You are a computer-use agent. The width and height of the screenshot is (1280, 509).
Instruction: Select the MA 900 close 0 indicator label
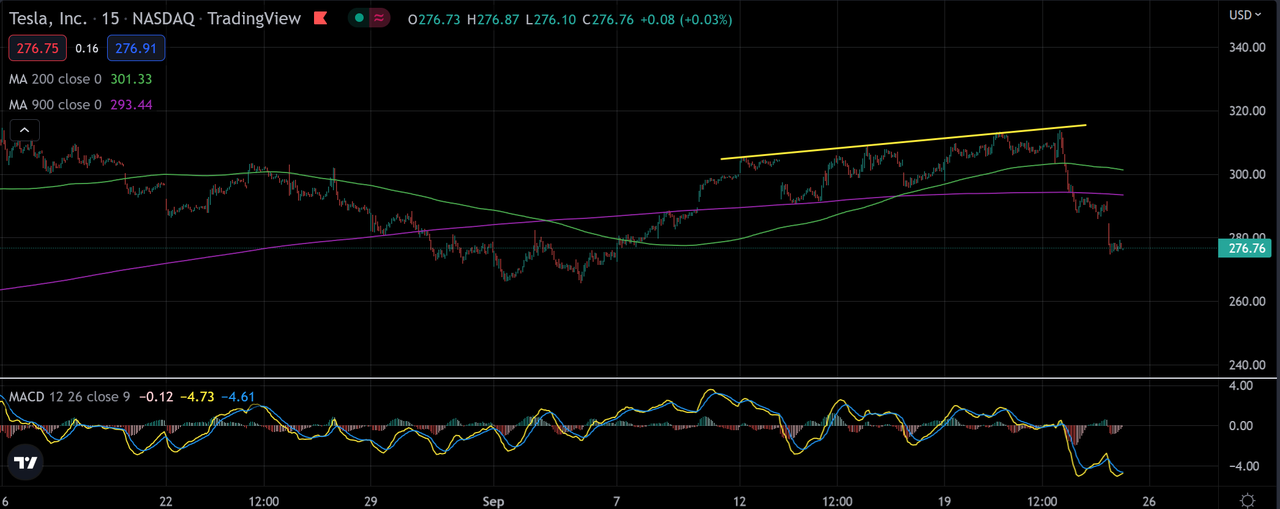click(x=55, y=105)
